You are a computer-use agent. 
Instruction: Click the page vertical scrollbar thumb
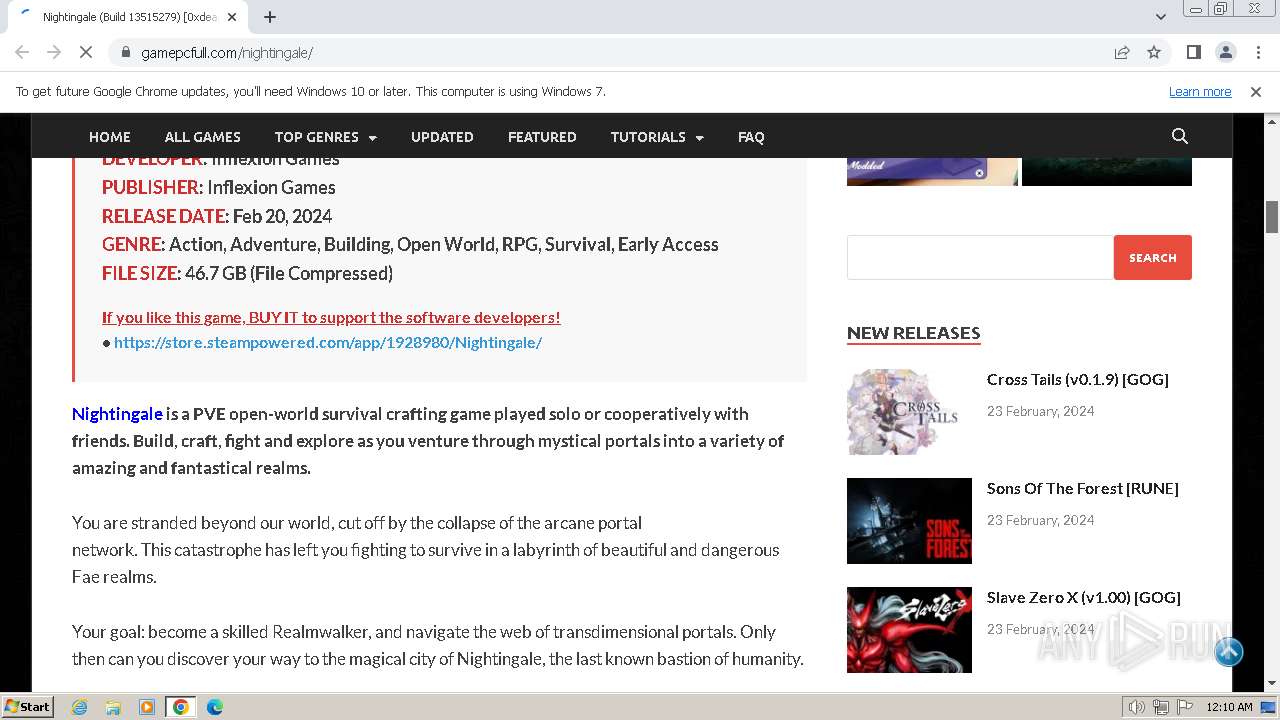[x=1272, y=217]
